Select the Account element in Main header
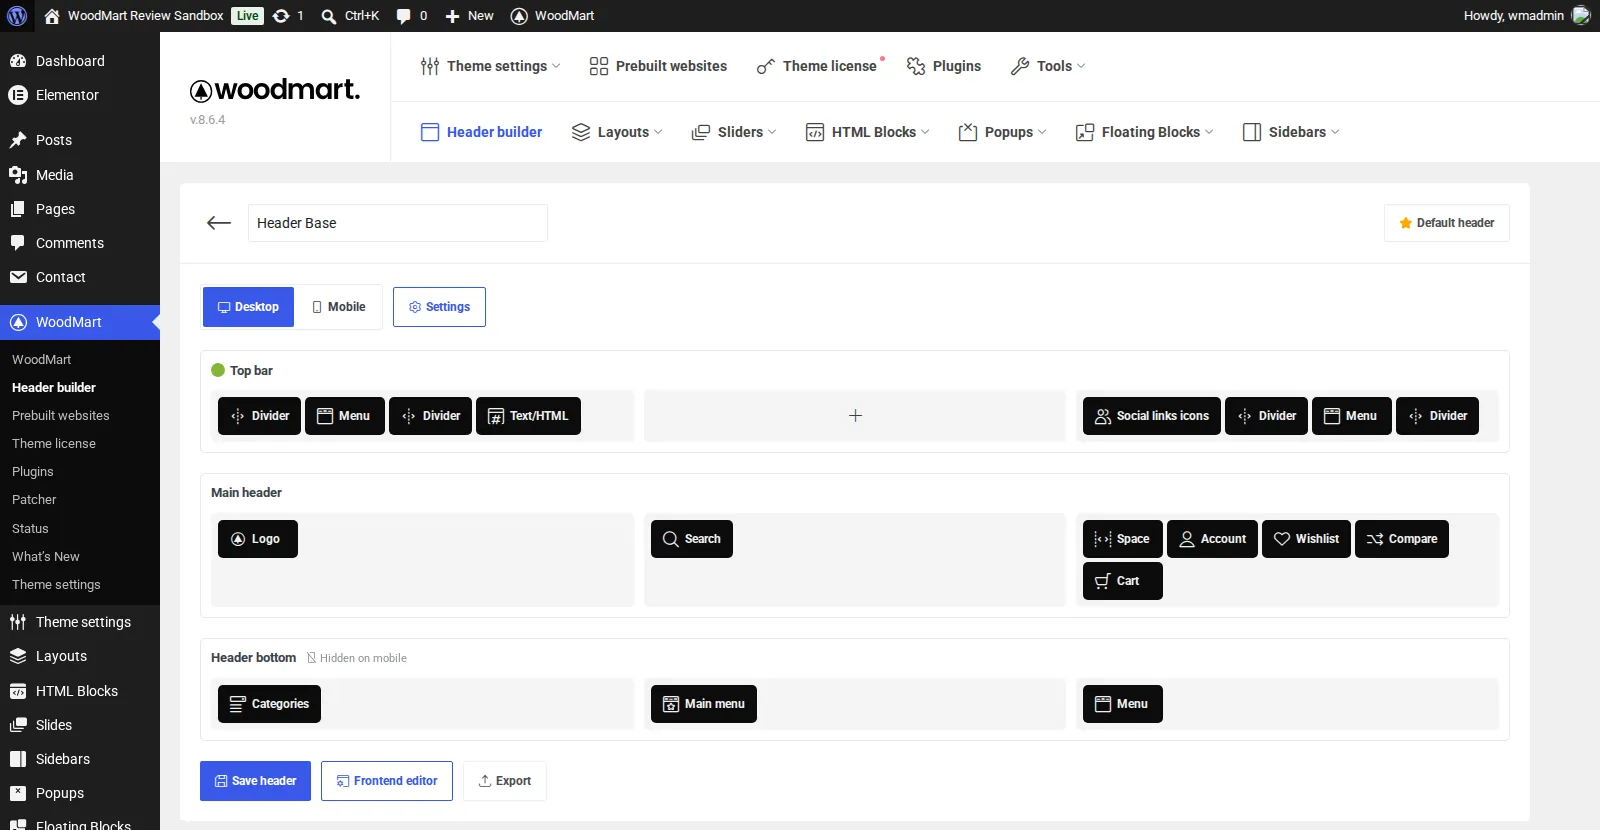Viewport: 1600px width, 830px height. coord(1212,539)
